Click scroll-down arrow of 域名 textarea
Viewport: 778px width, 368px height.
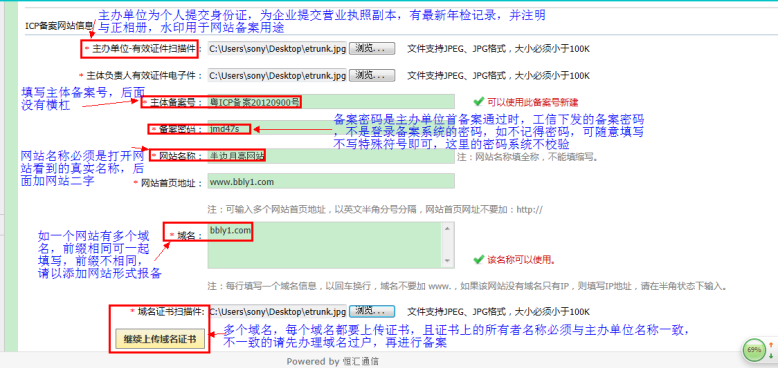(x=447, y=261)
